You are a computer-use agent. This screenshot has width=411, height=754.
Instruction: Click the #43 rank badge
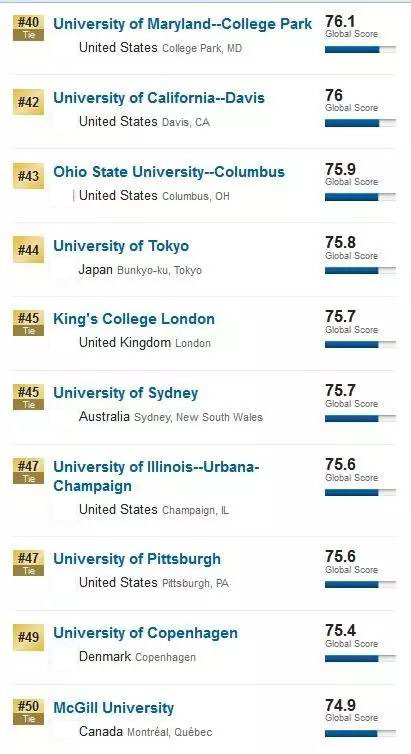[x=28, y=176]
